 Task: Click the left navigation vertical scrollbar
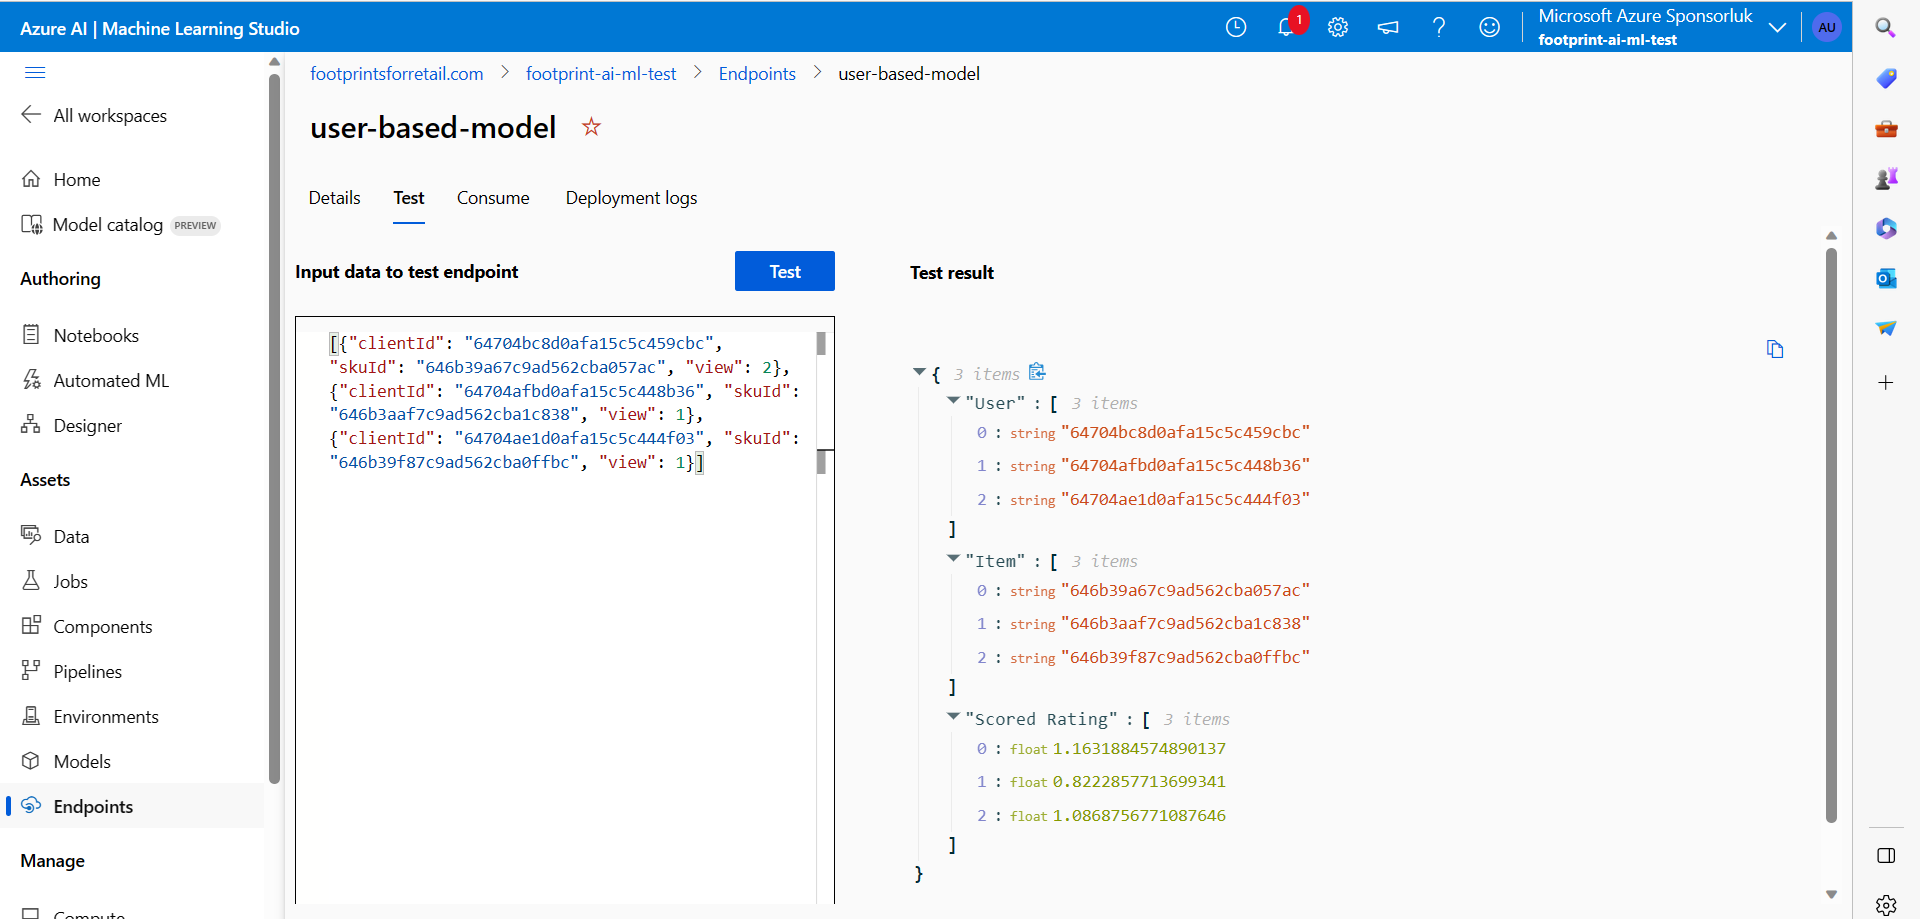[x=274, y=428]
